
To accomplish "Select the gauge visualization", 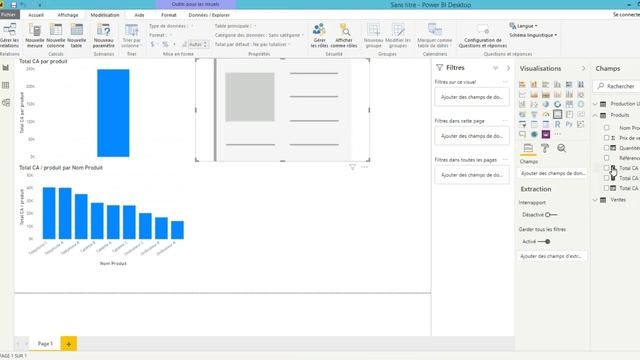I will click(546, 114).
